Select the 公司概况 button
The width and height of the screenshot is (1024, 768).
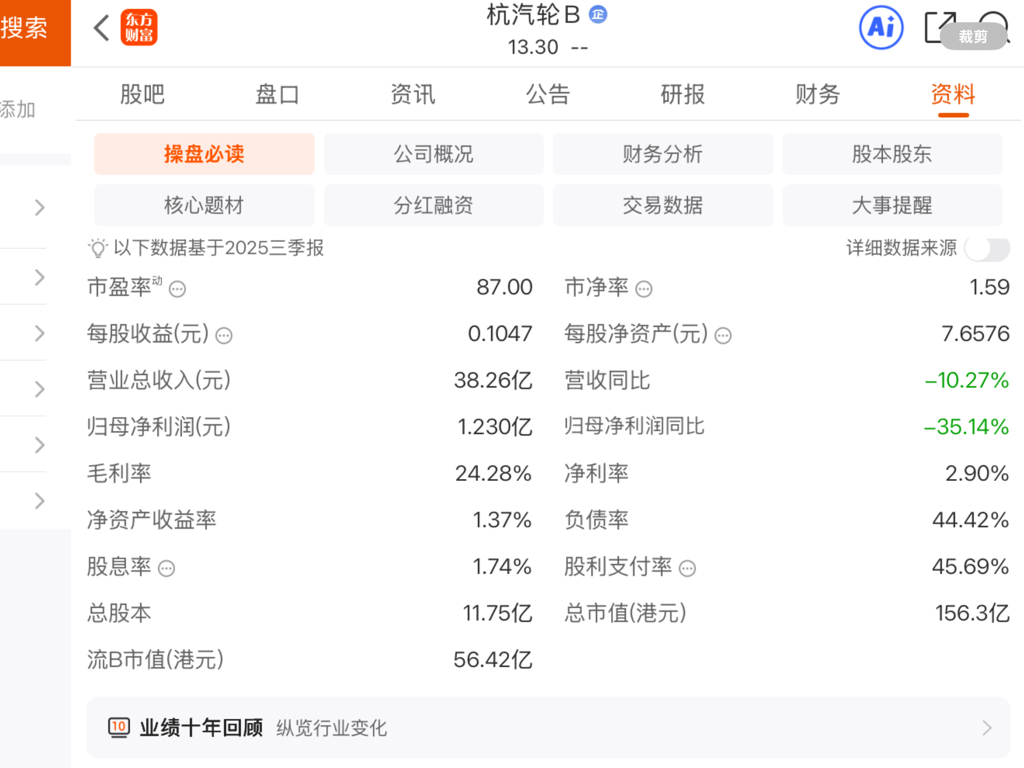[x=433, y=154]
